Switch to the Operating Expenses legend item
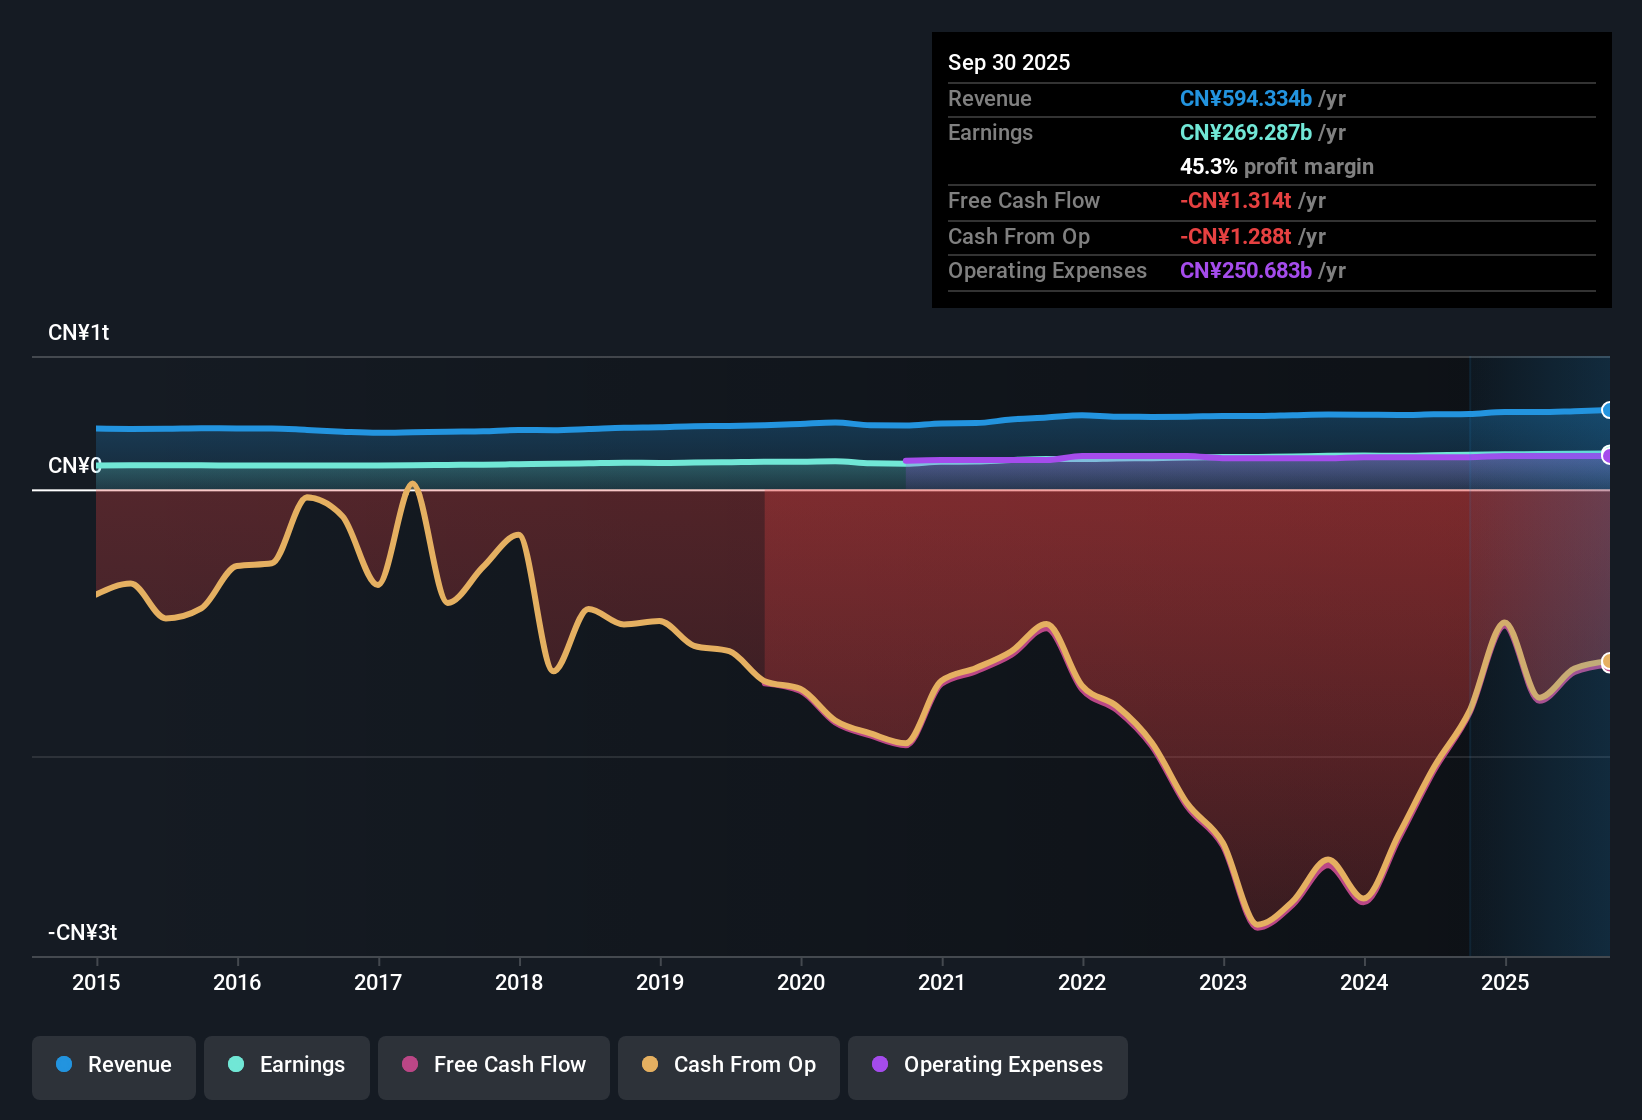Image resolution: width=1642 pixels, height=1120 pixels. click(987, 1065)
